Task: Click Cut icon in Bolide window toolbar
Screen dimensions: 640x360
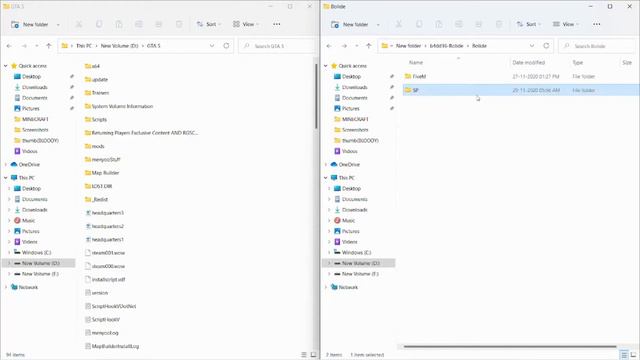Action: [399, 24]
